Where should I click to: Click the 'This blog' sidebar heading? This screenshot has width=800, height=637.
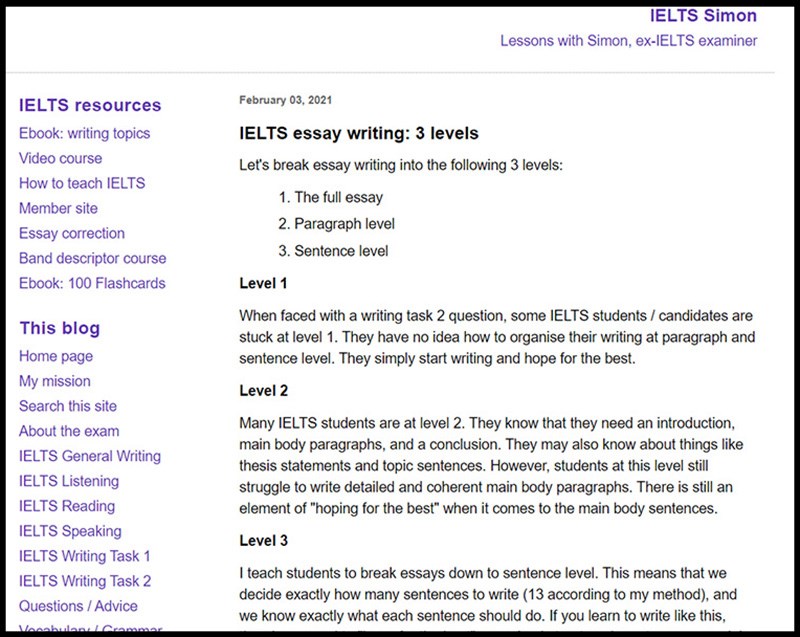pos(60,328)
